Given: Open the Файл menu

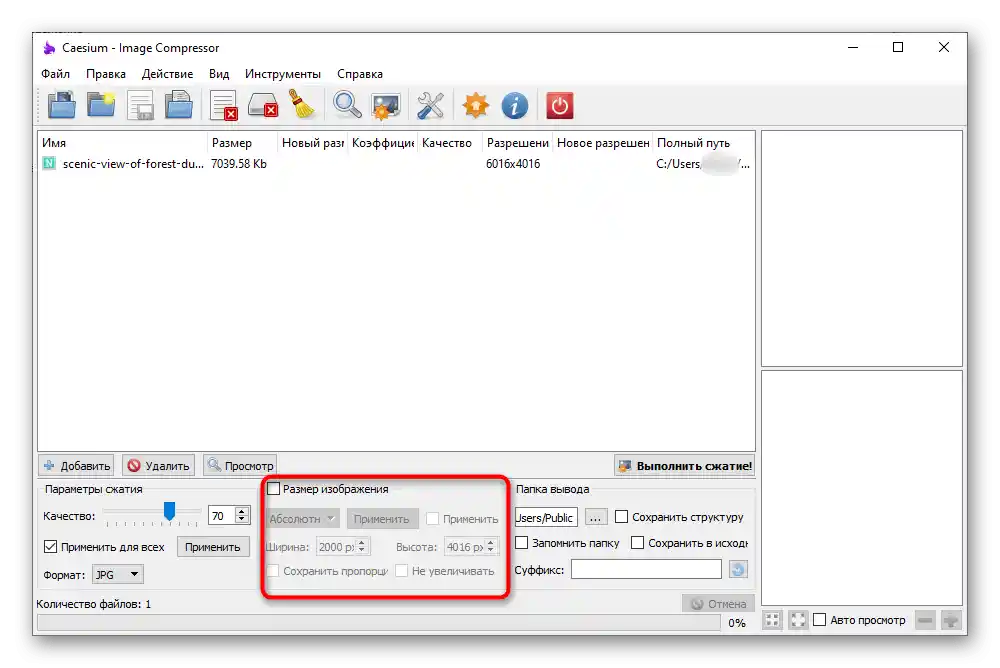Looking at the screenshot, I should point(55,74).
